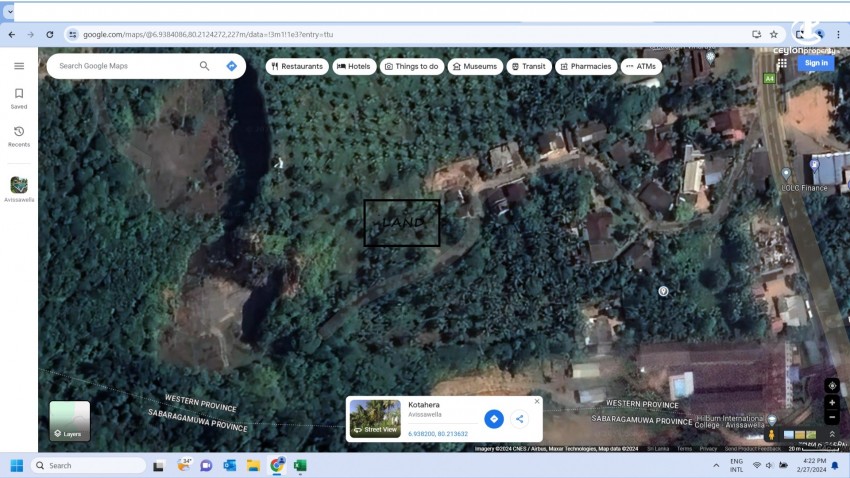Zoom in on the map

[831, 403]
